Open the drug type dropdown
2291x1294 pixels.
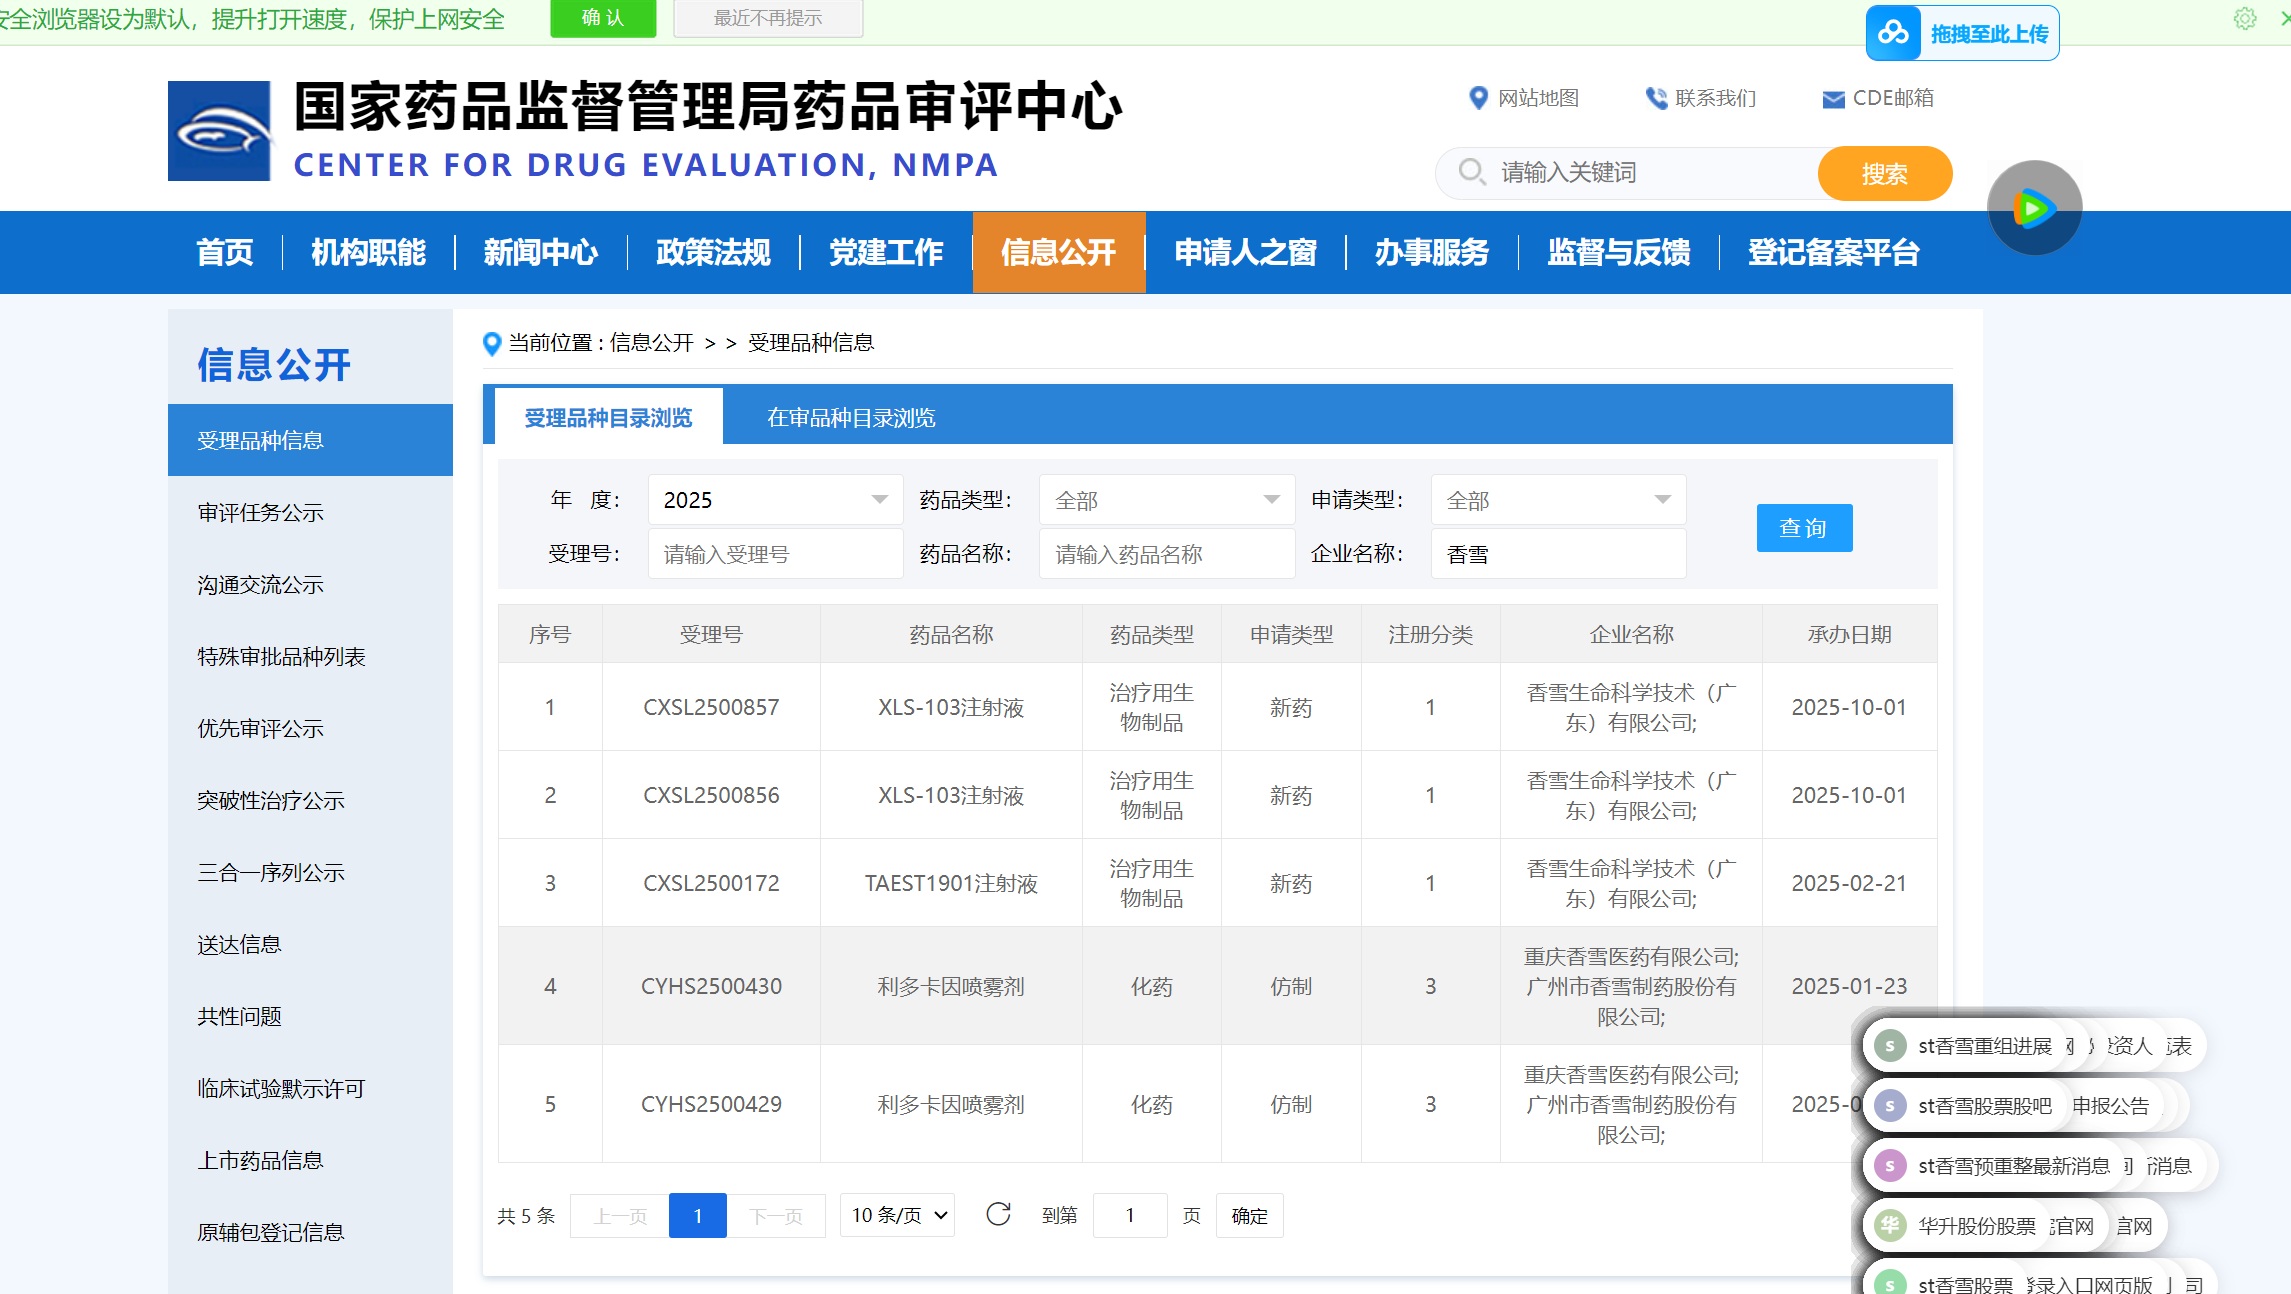[1166, 500]
